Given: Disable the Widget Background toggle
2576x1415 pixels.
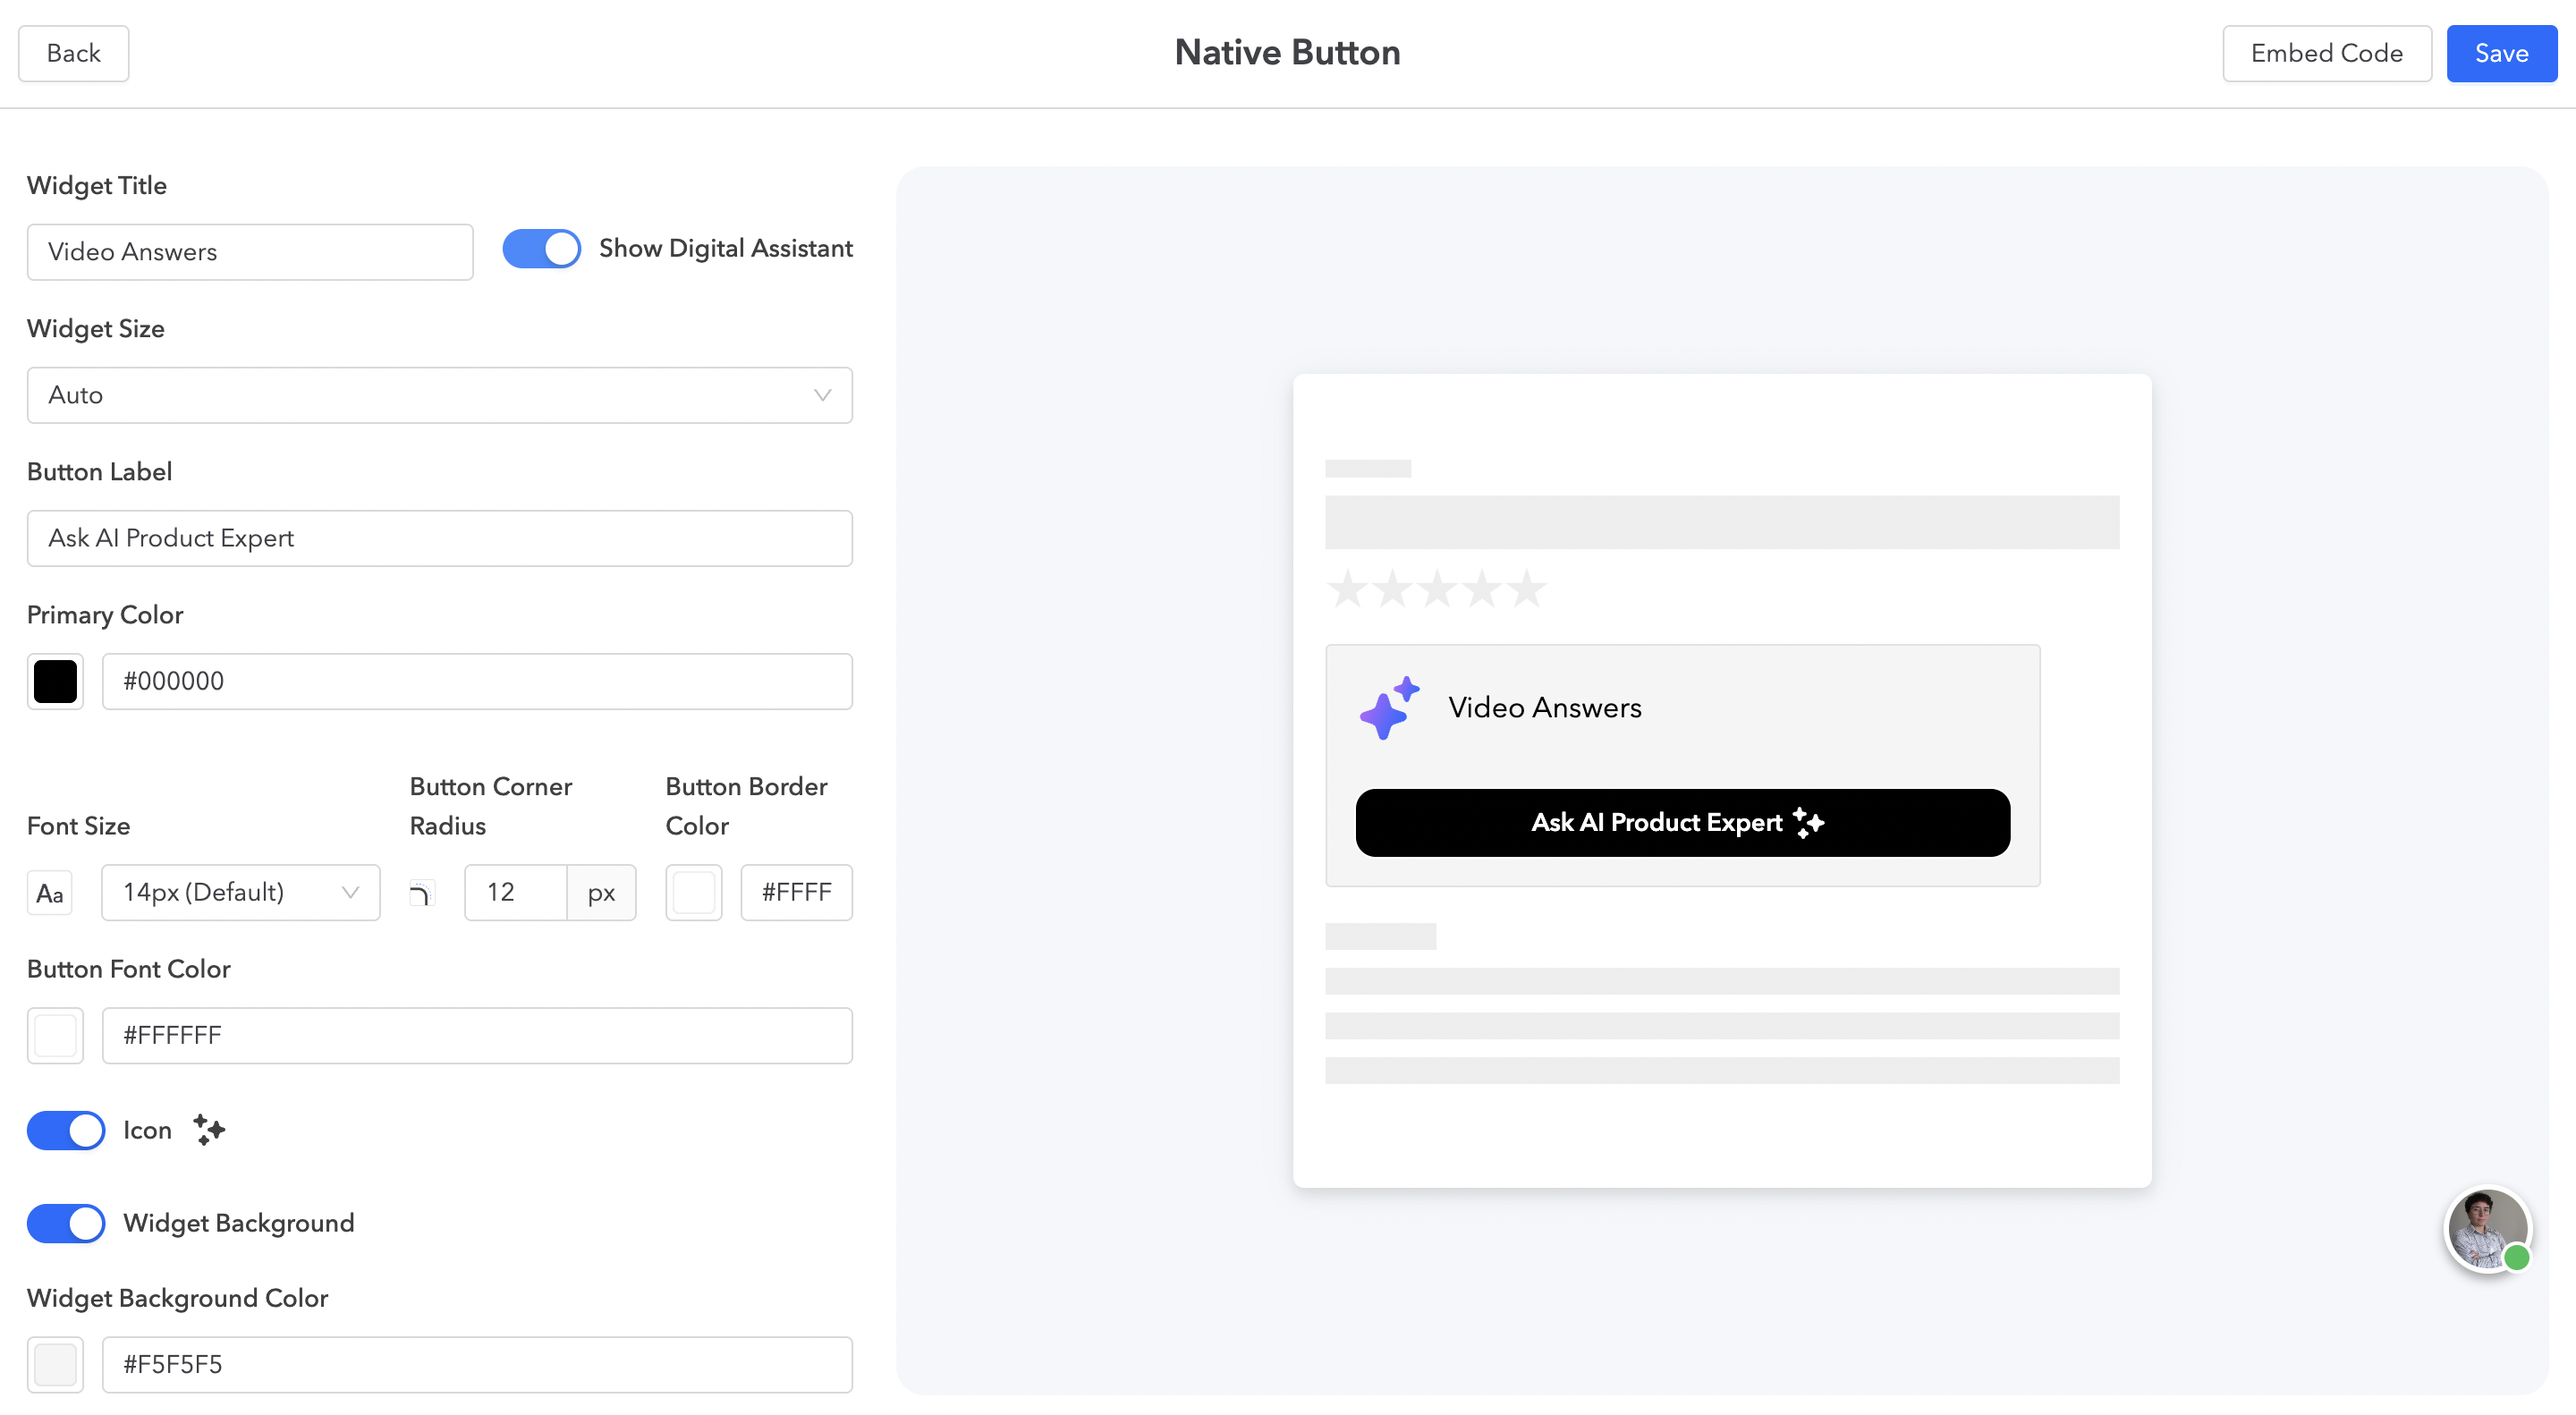Looking at the screenshot, I should point(66,1223).
